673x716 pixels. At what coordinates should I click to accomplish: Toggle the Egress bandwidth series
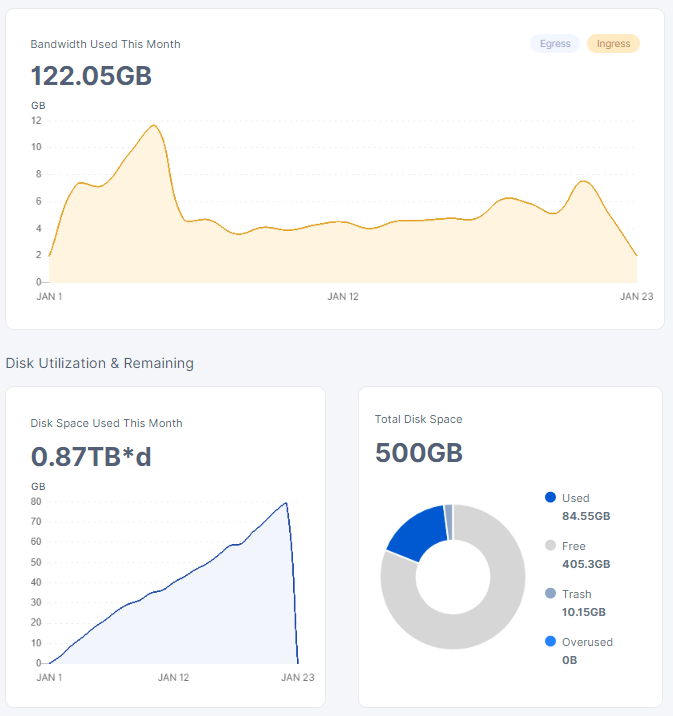[554, 44]
